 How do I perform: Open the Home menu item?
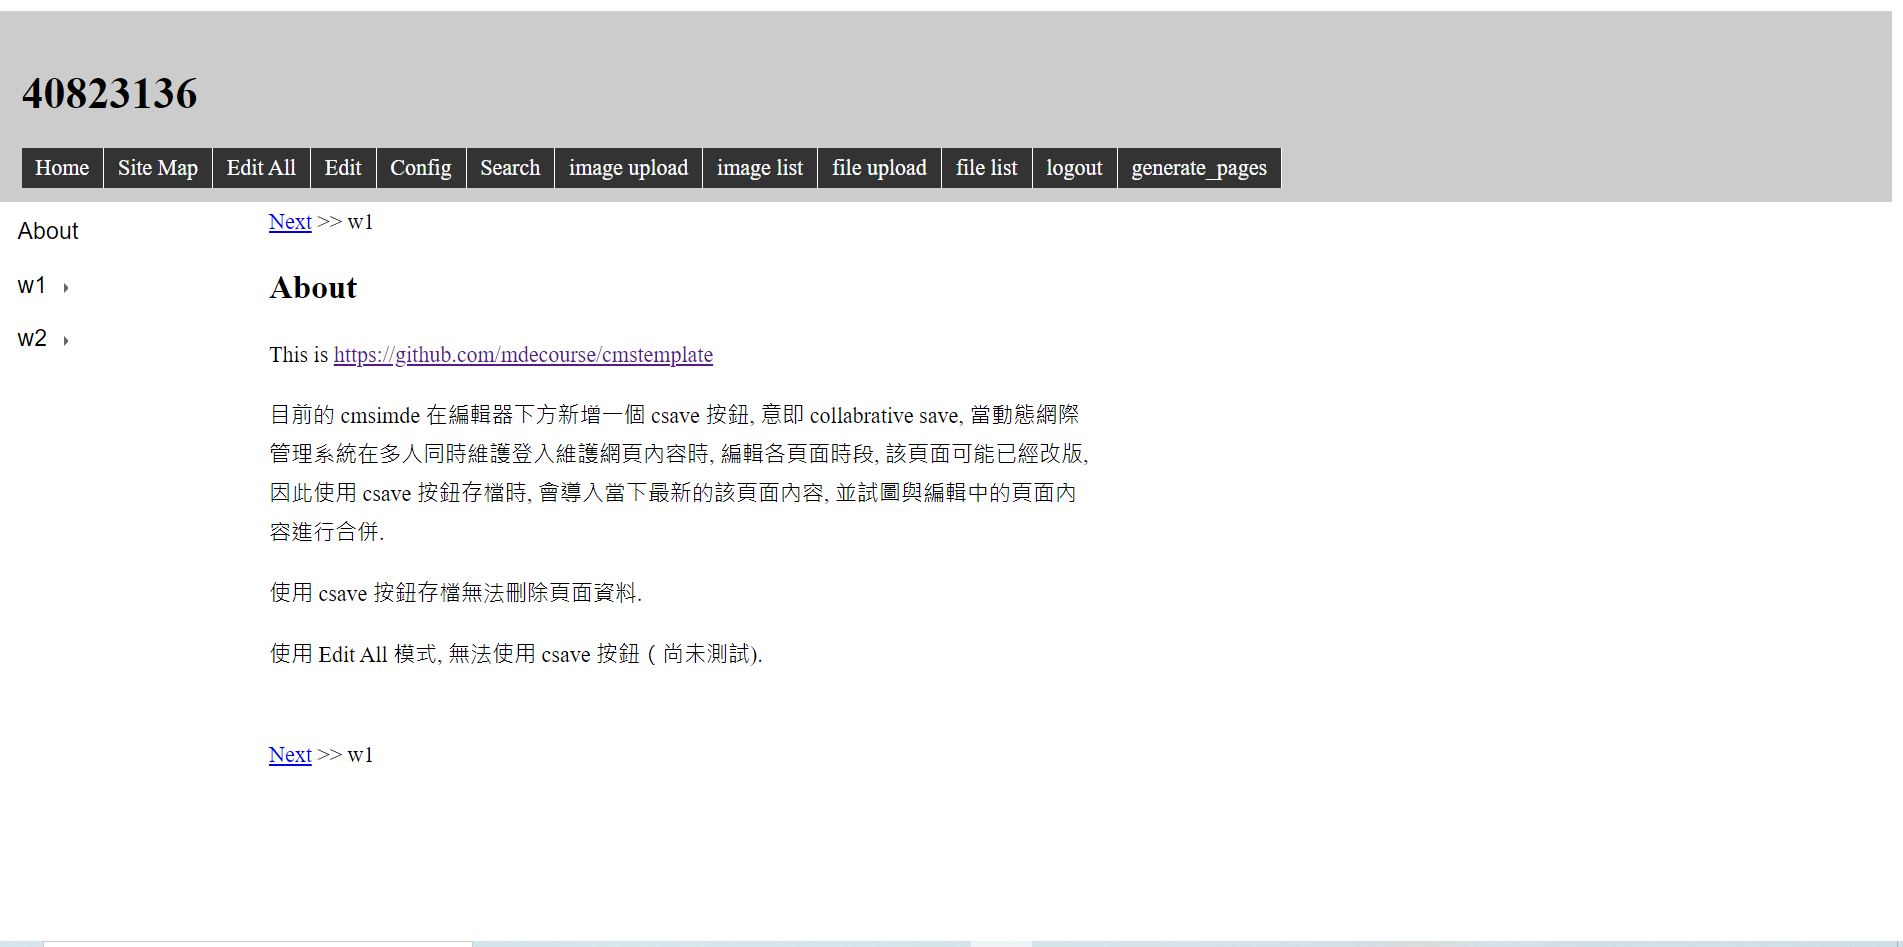(62, 168)
